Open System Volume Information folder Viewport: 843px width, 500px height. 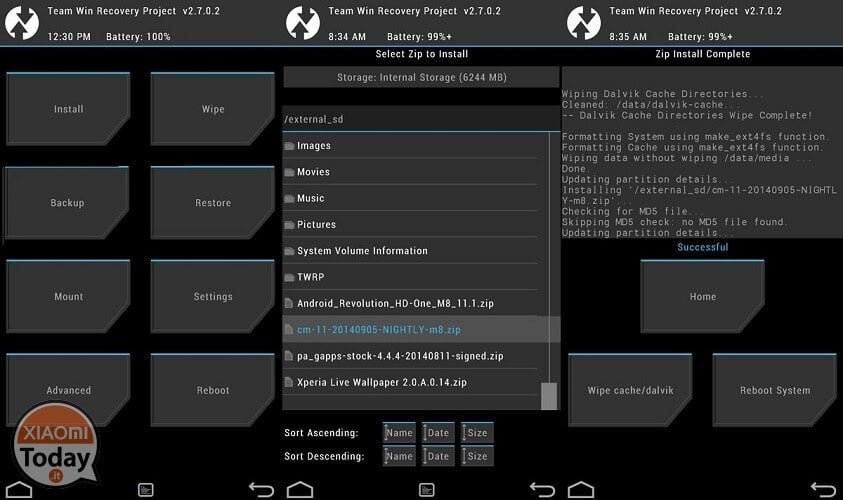pos(411,251)
